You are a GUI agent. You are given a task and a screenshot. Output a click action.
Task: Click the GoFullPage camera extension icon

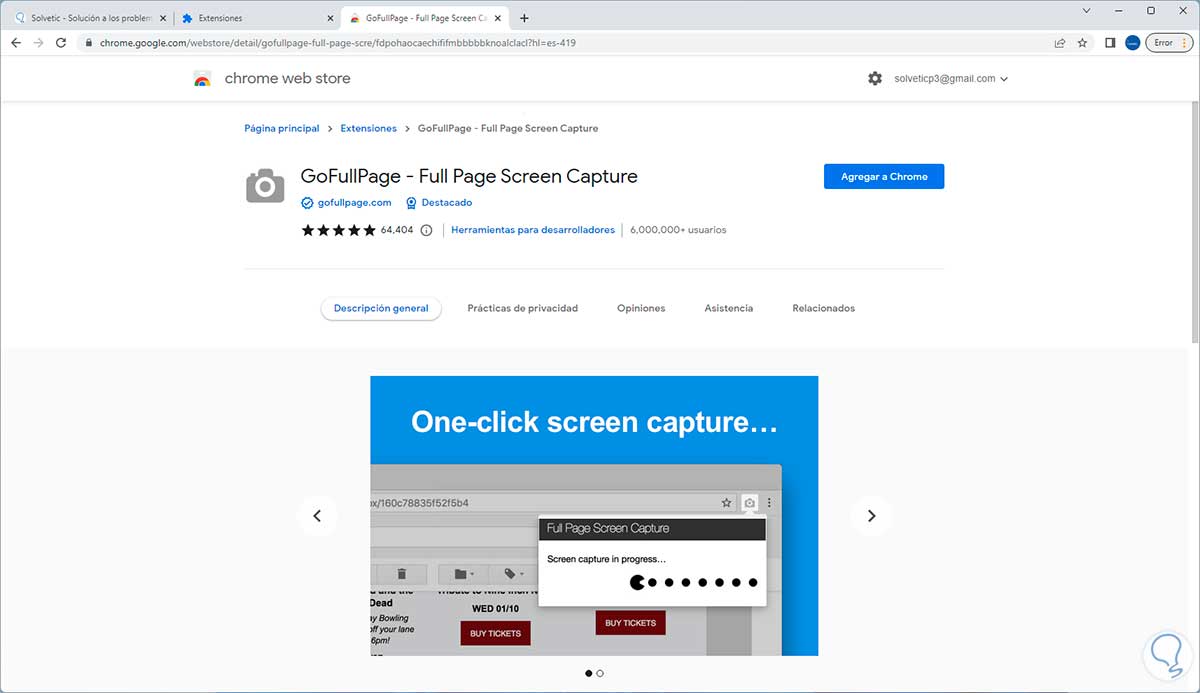(x=265, y=185)
